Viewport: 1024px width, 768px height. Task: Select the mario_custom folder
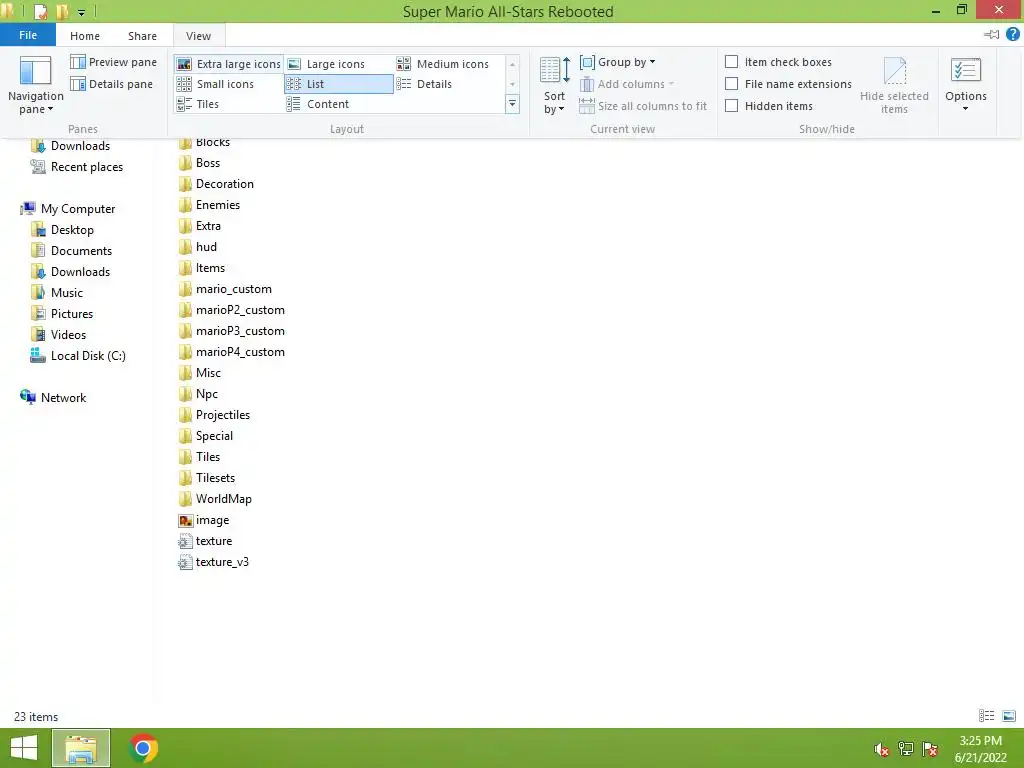pos(225,289)
